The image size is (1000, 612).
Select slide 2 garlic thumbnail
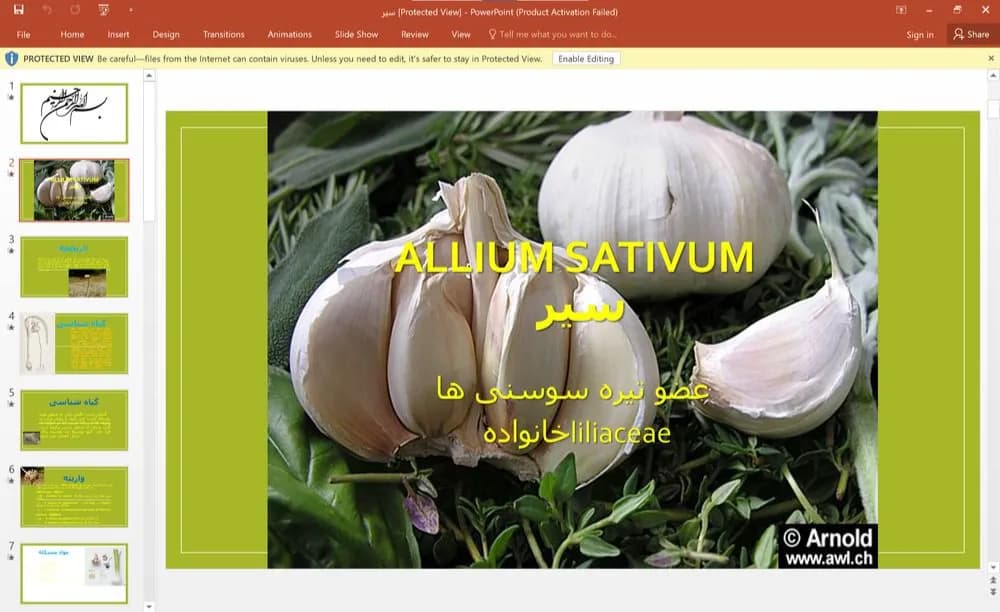[x=74, y=190]
